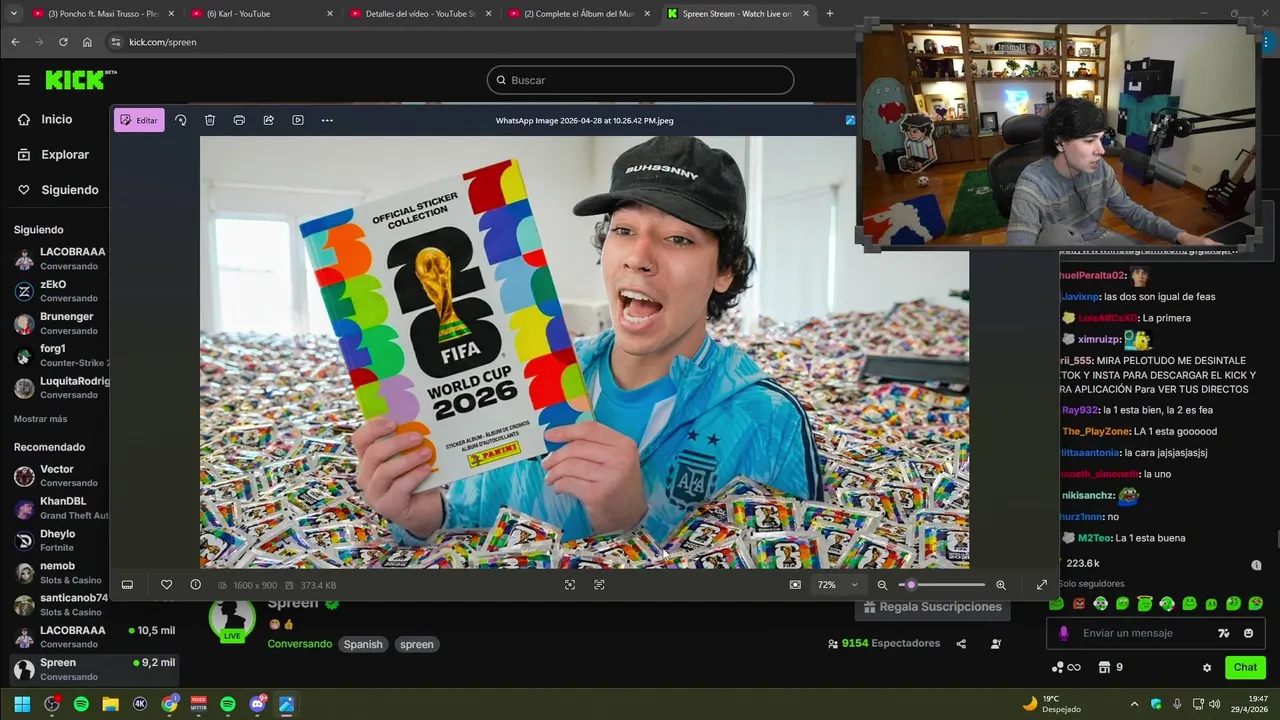
Task: Expand the system tray hidden icons chevron
Action: coord(1134,704)
